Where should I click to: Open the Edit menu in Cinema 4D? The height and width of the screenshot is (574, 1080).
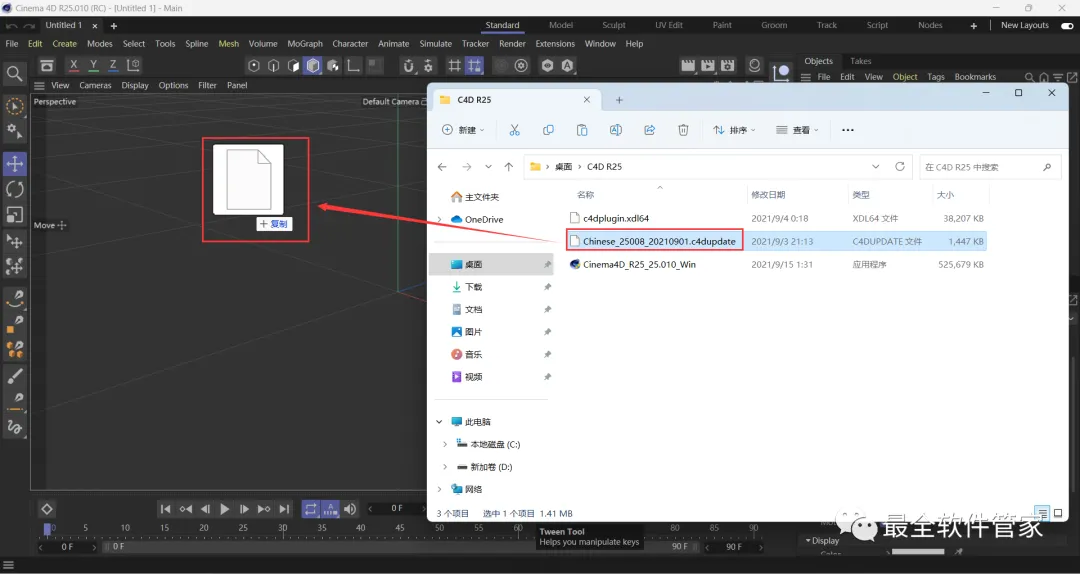(x=35, y=43)
